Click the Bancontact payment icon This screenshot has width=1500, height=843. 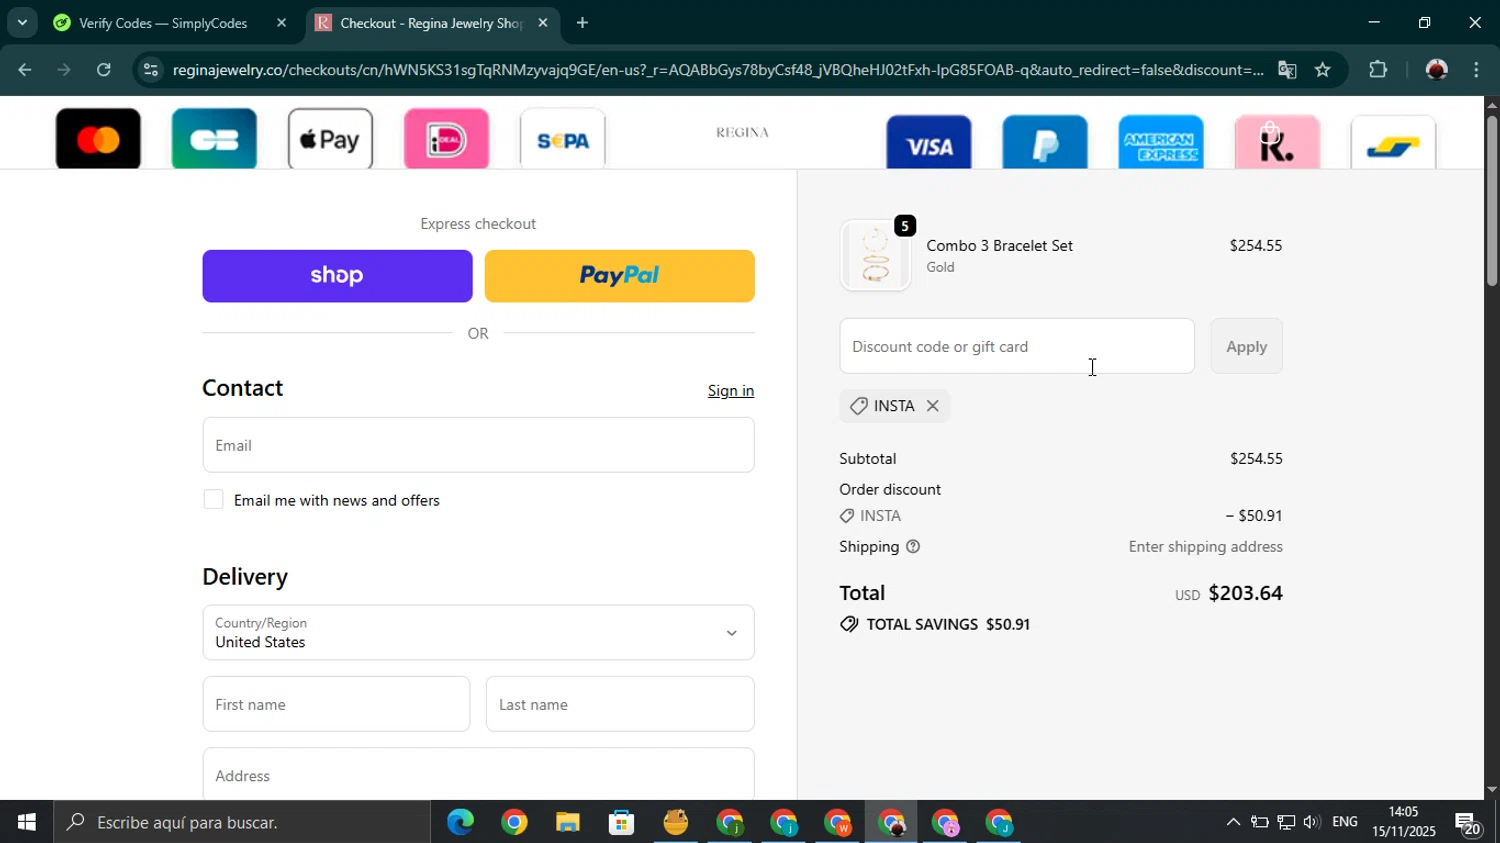point(1393,142)
